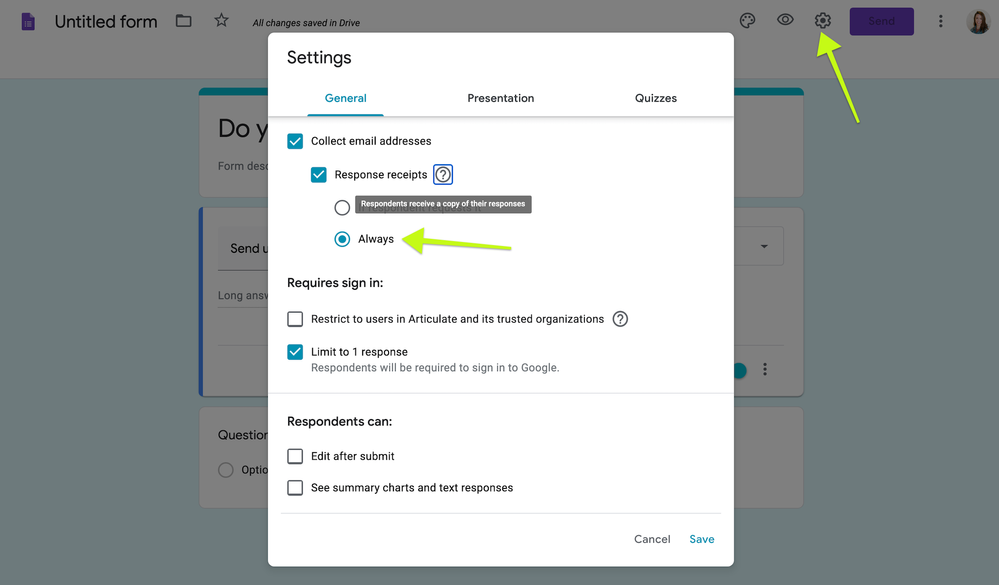This screenshot has width=999, height=585.
Task: Click the Untitled form title
Action: [106, 21]
